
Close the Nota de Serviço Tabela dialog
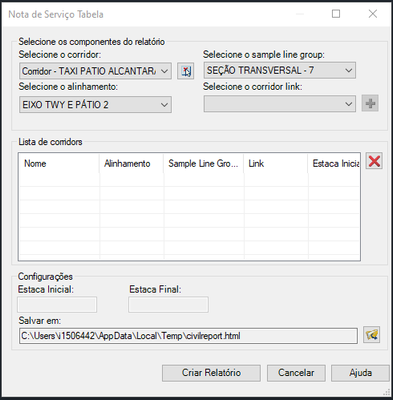coord(373,14)
